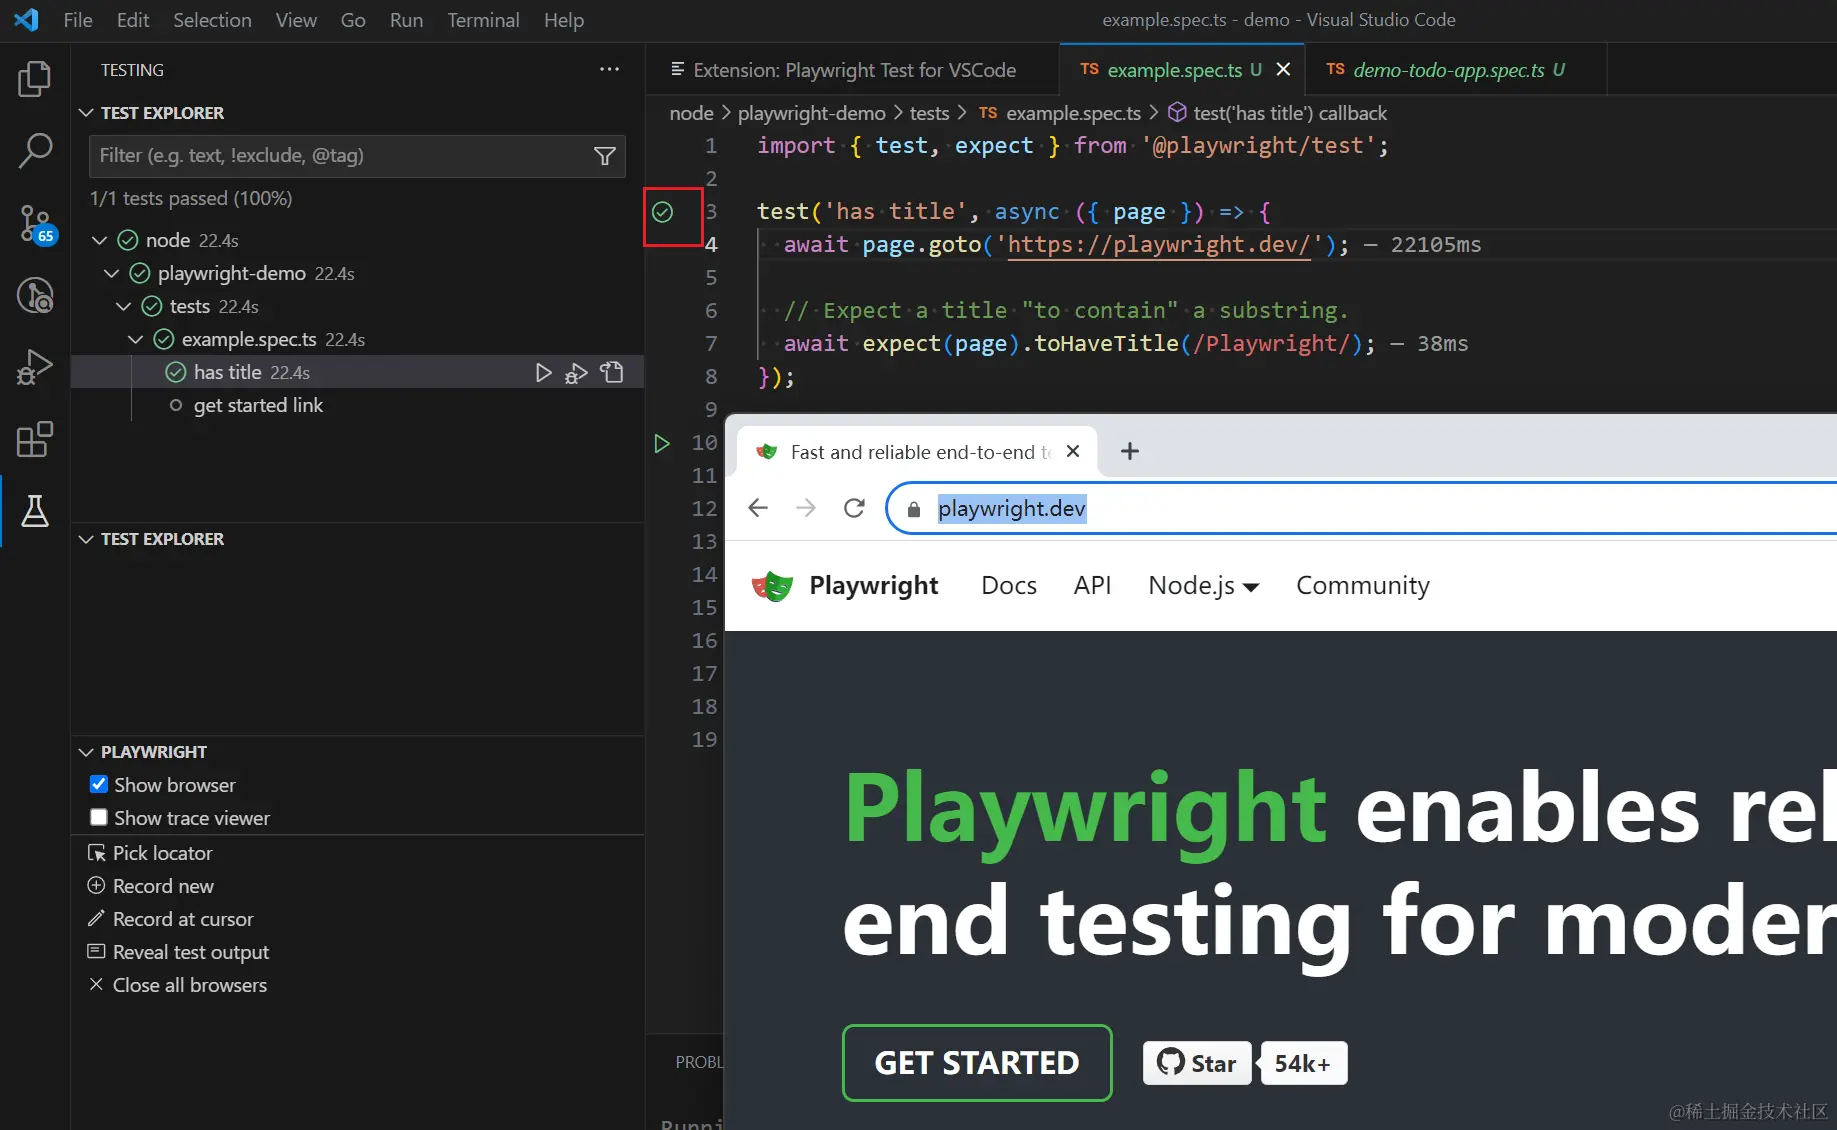Image resolution: width=1837 pixels, height=1130 pixels.
Task: Open the Node.js language dropdown
Action: tap(1203, 586)
